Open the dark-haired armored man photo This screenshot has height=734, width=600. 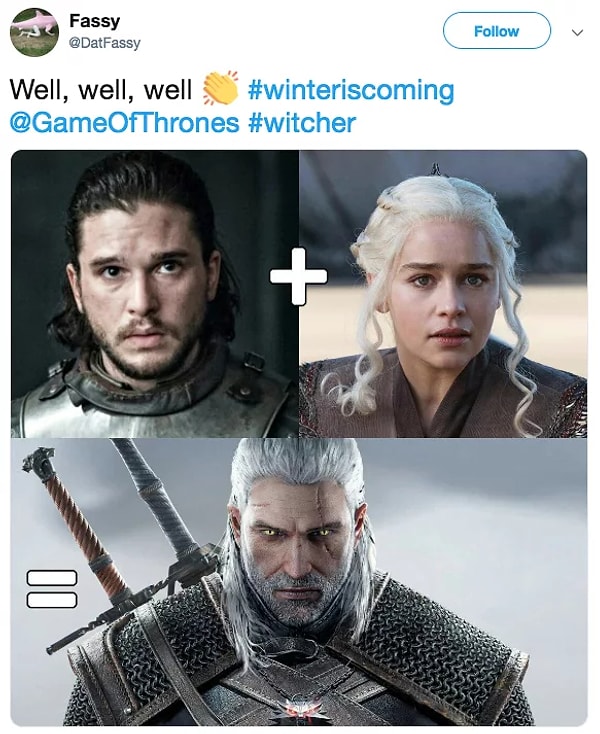point(154,294)
